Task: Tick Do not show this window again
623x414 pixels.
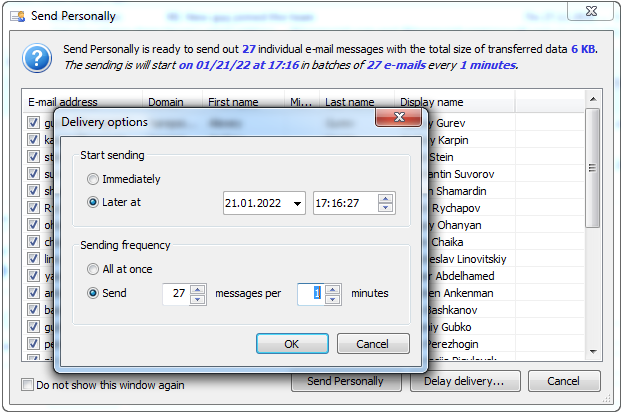Action: pyautogui.click(x=27, y=385)
